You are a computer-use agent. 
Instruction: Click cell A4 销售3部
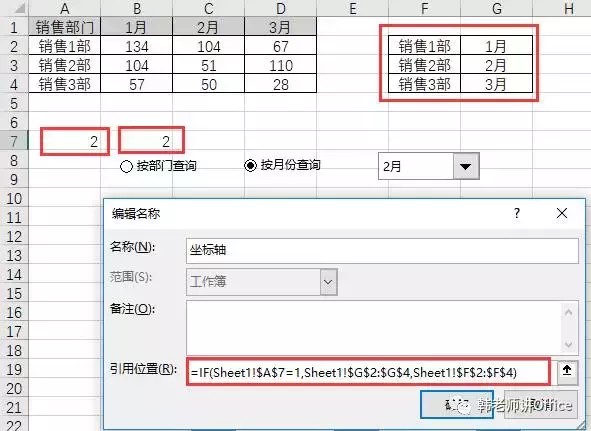64,84
